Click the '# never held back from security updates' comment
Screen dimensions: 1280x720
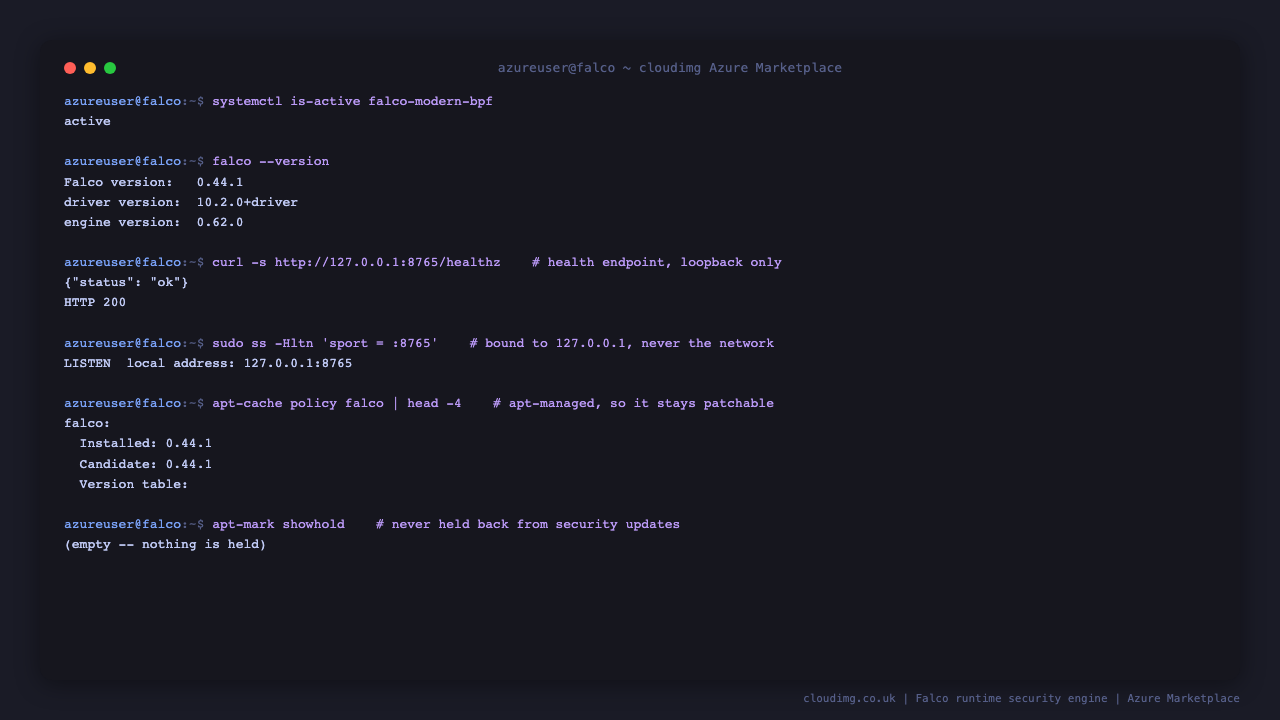coord(528,525)
